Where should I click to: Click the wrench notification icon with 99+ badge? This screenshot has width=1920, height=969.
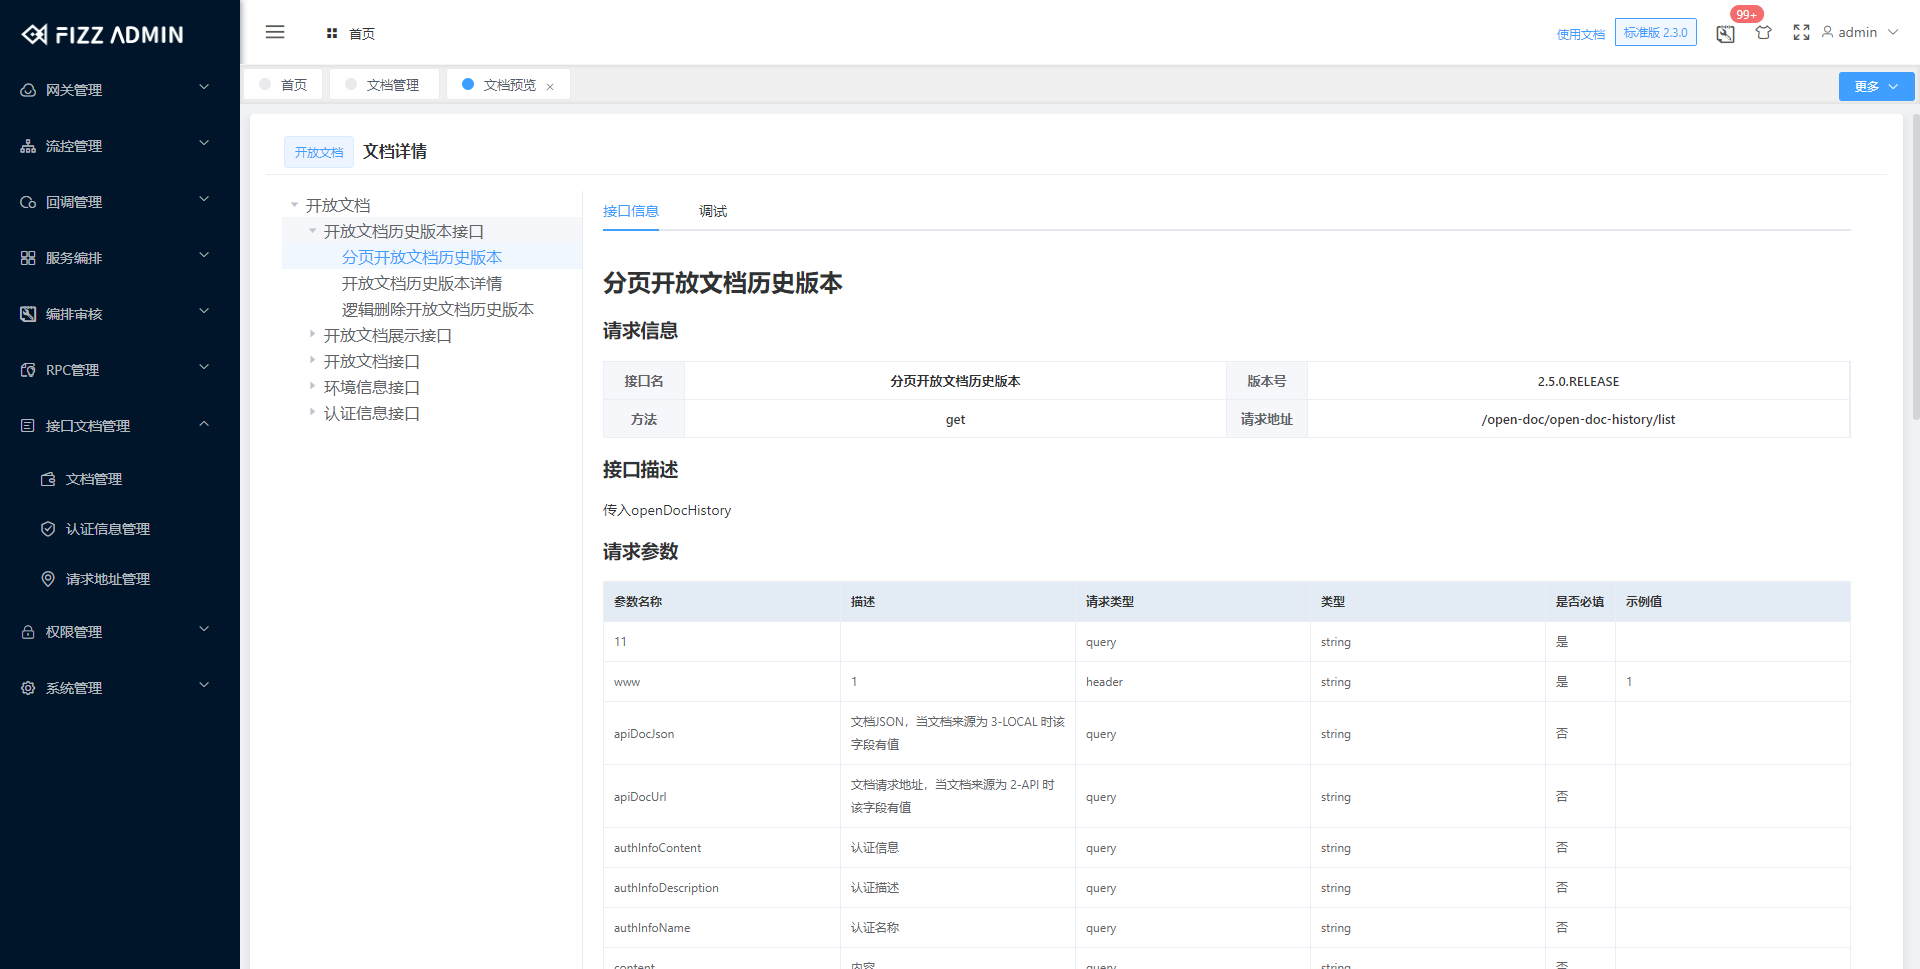(1724, 33)
